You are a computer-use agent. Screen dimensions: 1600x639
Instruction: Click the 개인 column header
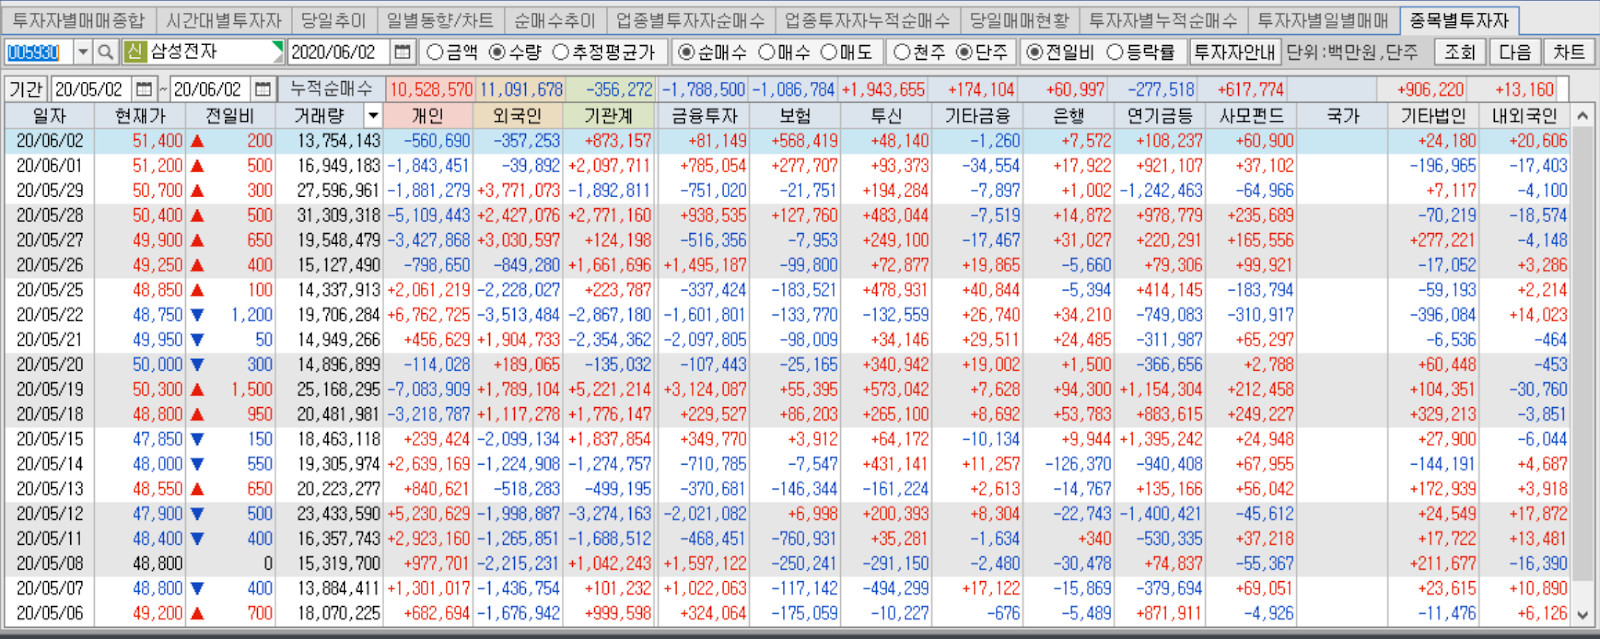[428, 116]
